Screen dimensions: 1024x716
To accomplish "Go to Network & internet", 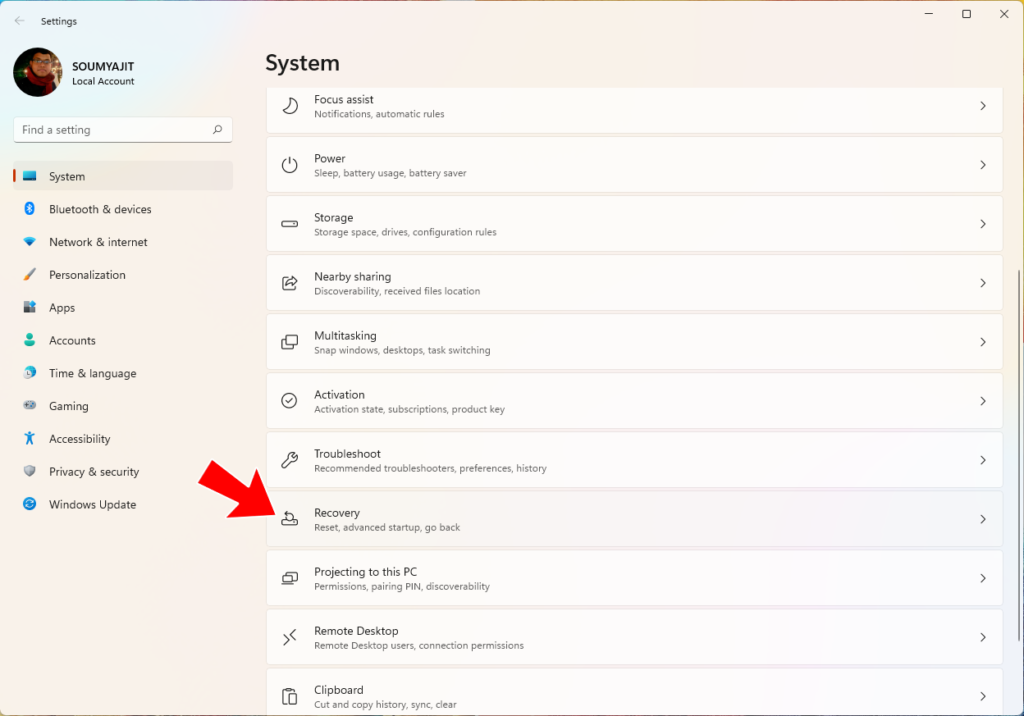I will tap(123, 242).
